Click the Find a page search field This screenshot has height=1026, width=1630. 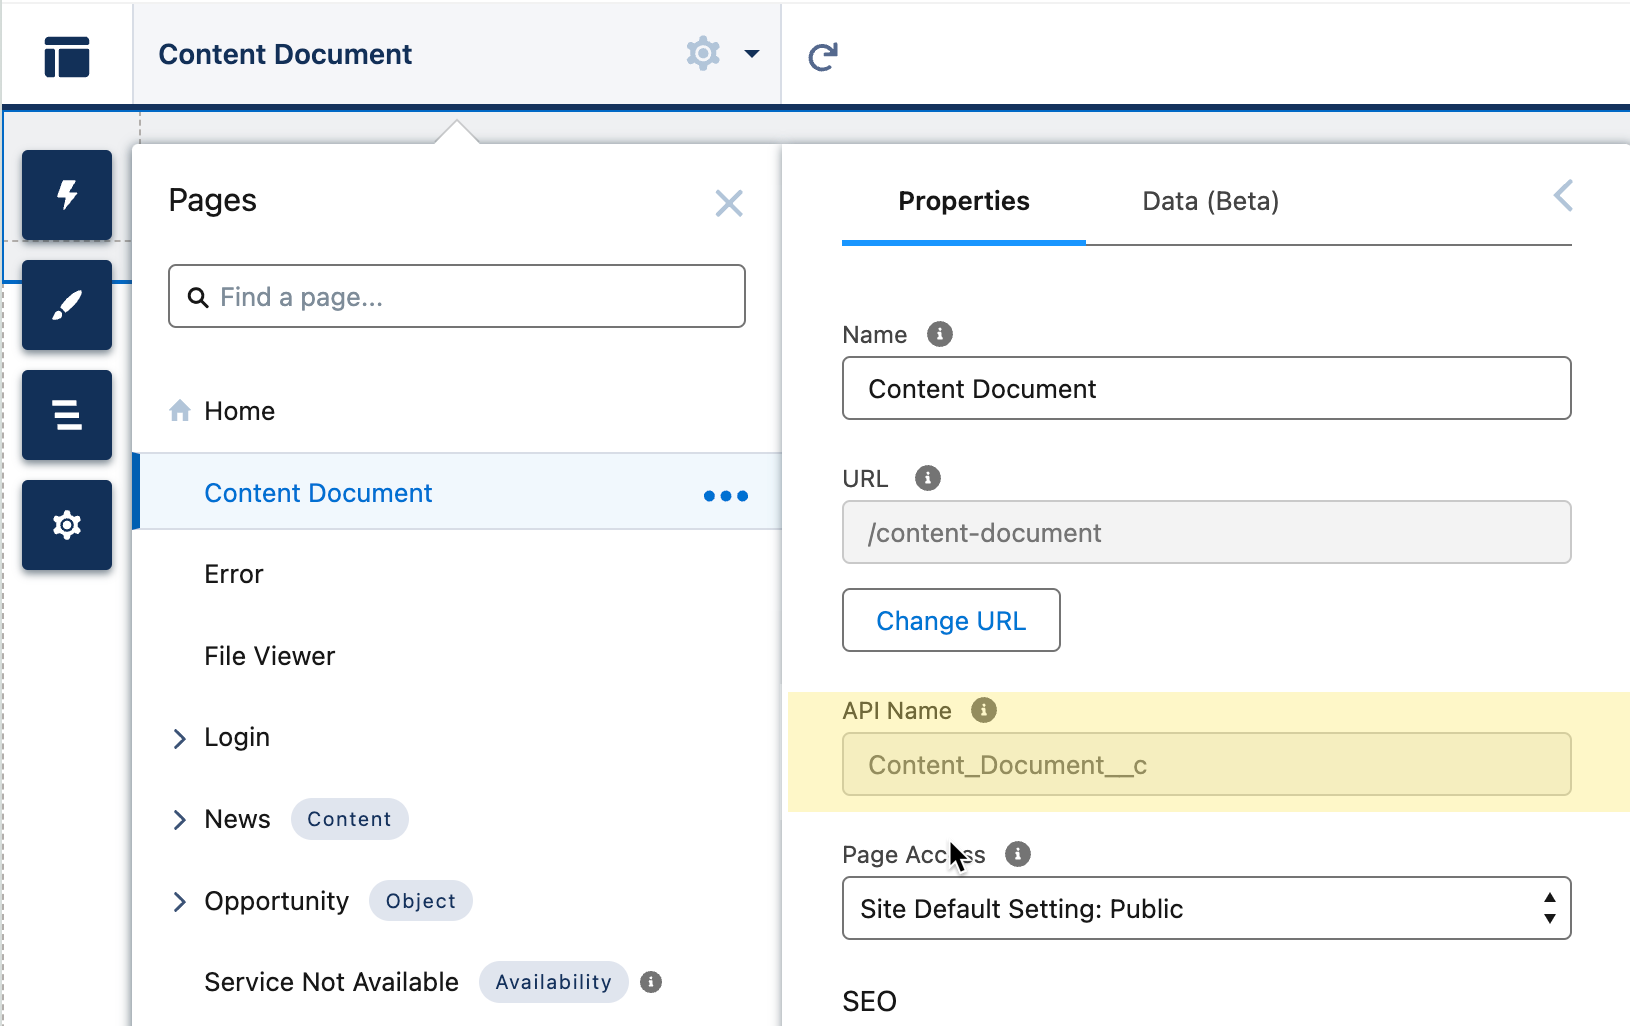[470, 297]
